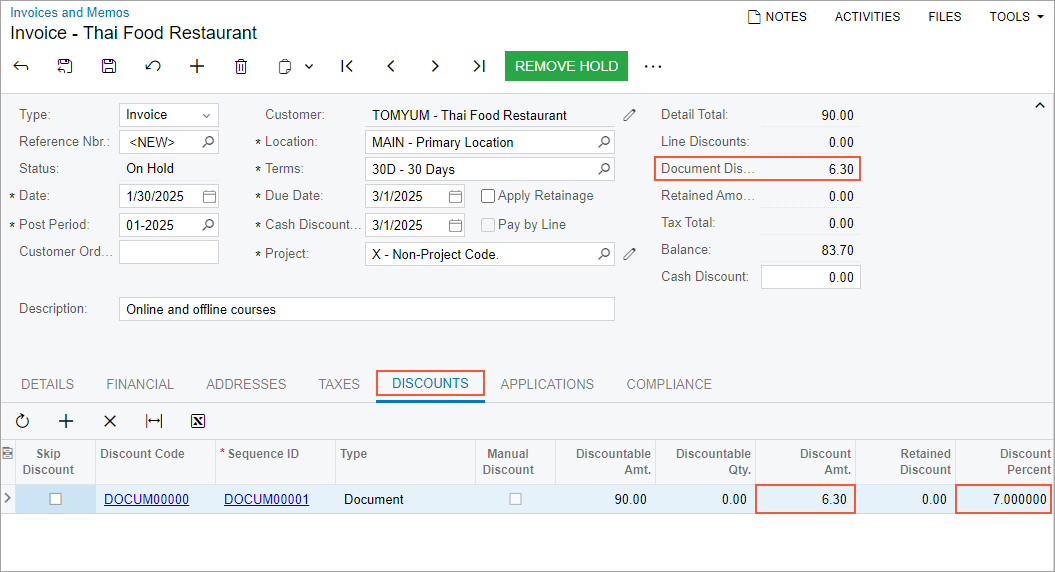Delete the invoice using trash icon

241,66
